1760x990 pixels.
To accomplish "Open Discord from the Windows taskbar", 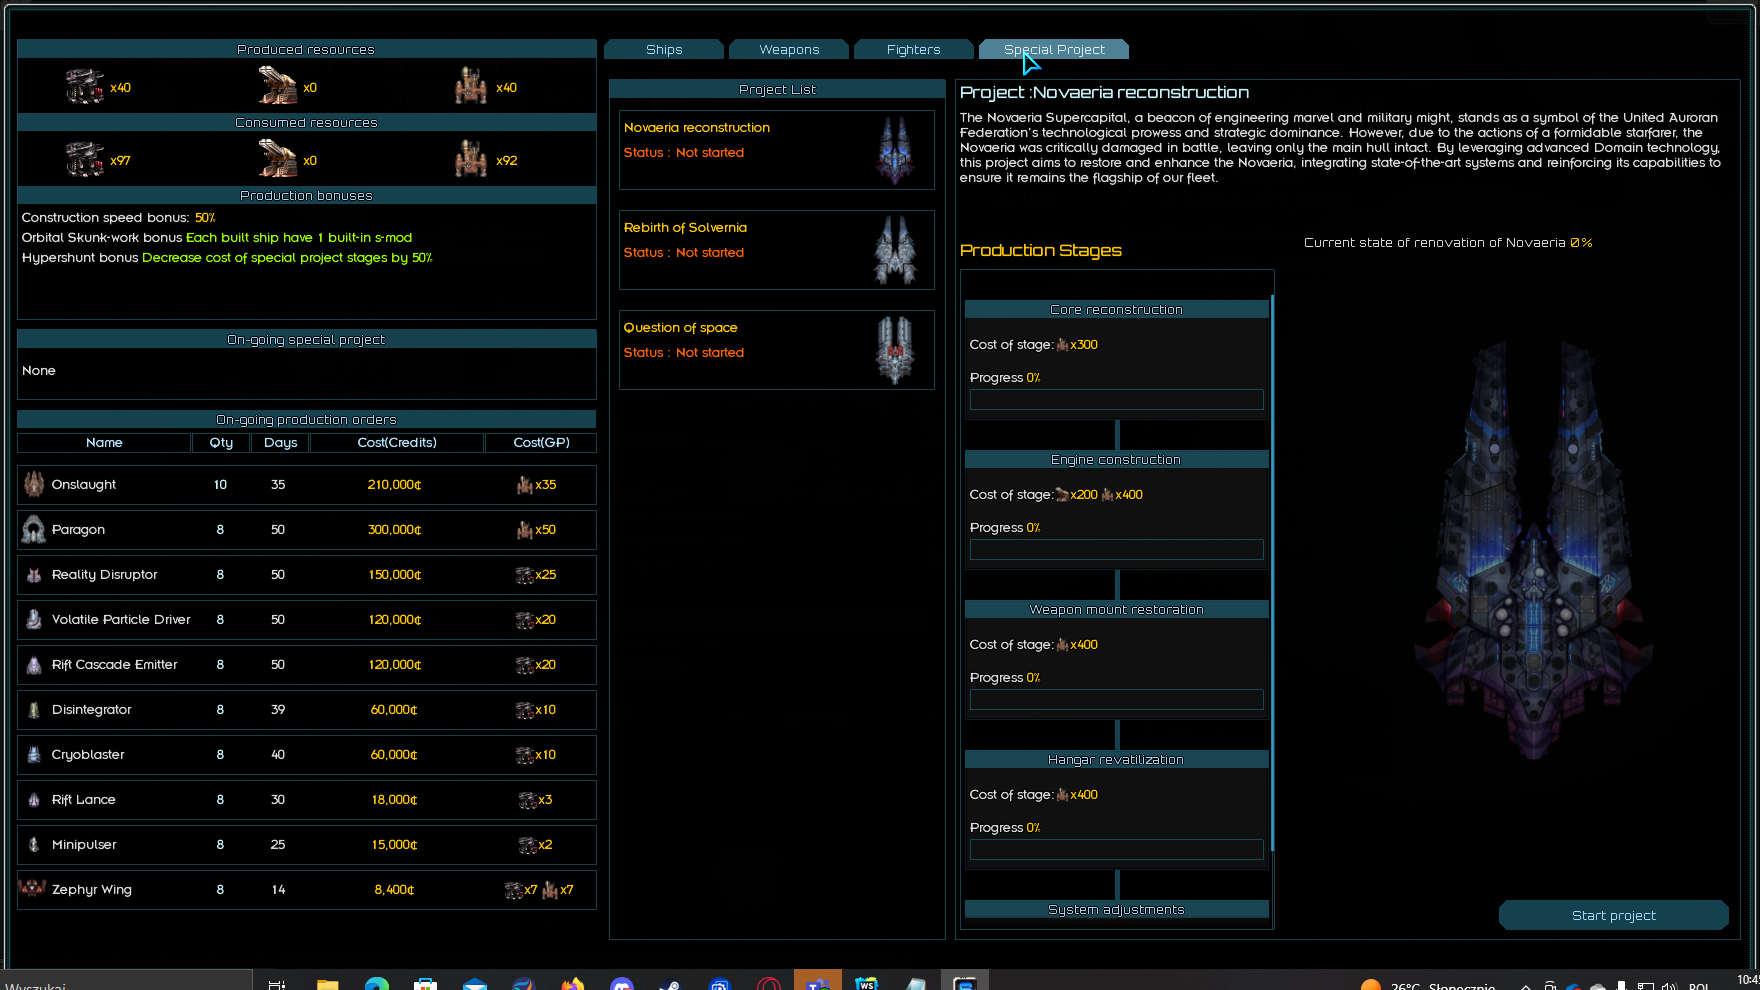I will click(622, 984).
